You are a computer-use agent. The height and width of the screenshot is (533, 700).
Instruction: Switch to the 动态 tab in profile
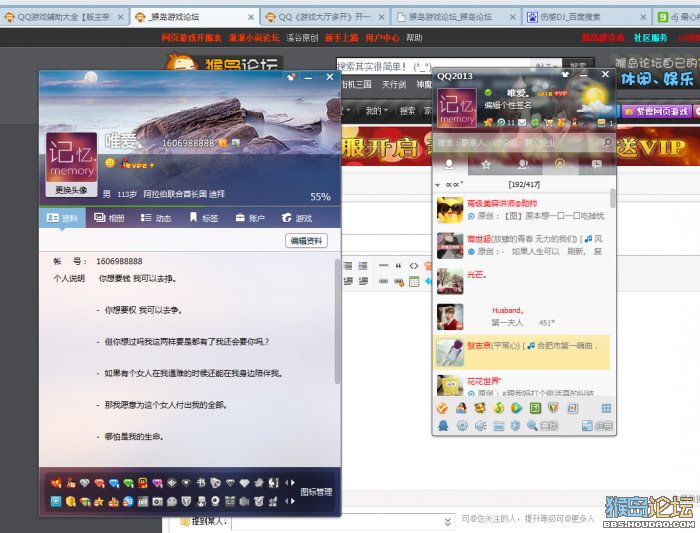[x=156, y=218]
